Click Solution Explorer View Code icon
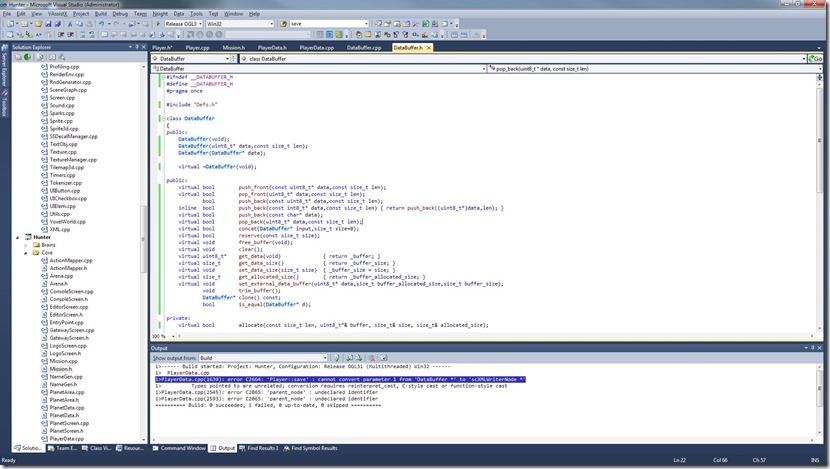The height and width of the screenshot is (469, 830). pos(52,57)
